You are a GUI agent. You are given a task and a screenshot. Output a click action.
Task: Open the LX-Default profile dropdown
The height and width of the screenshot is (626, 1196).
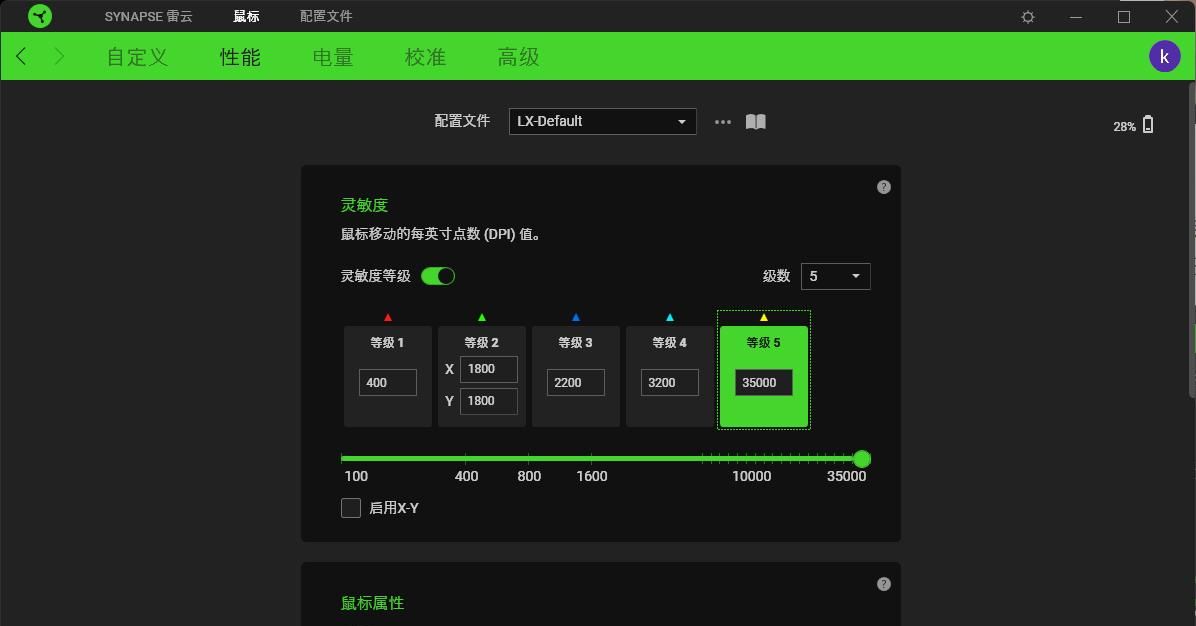[603, 121]
